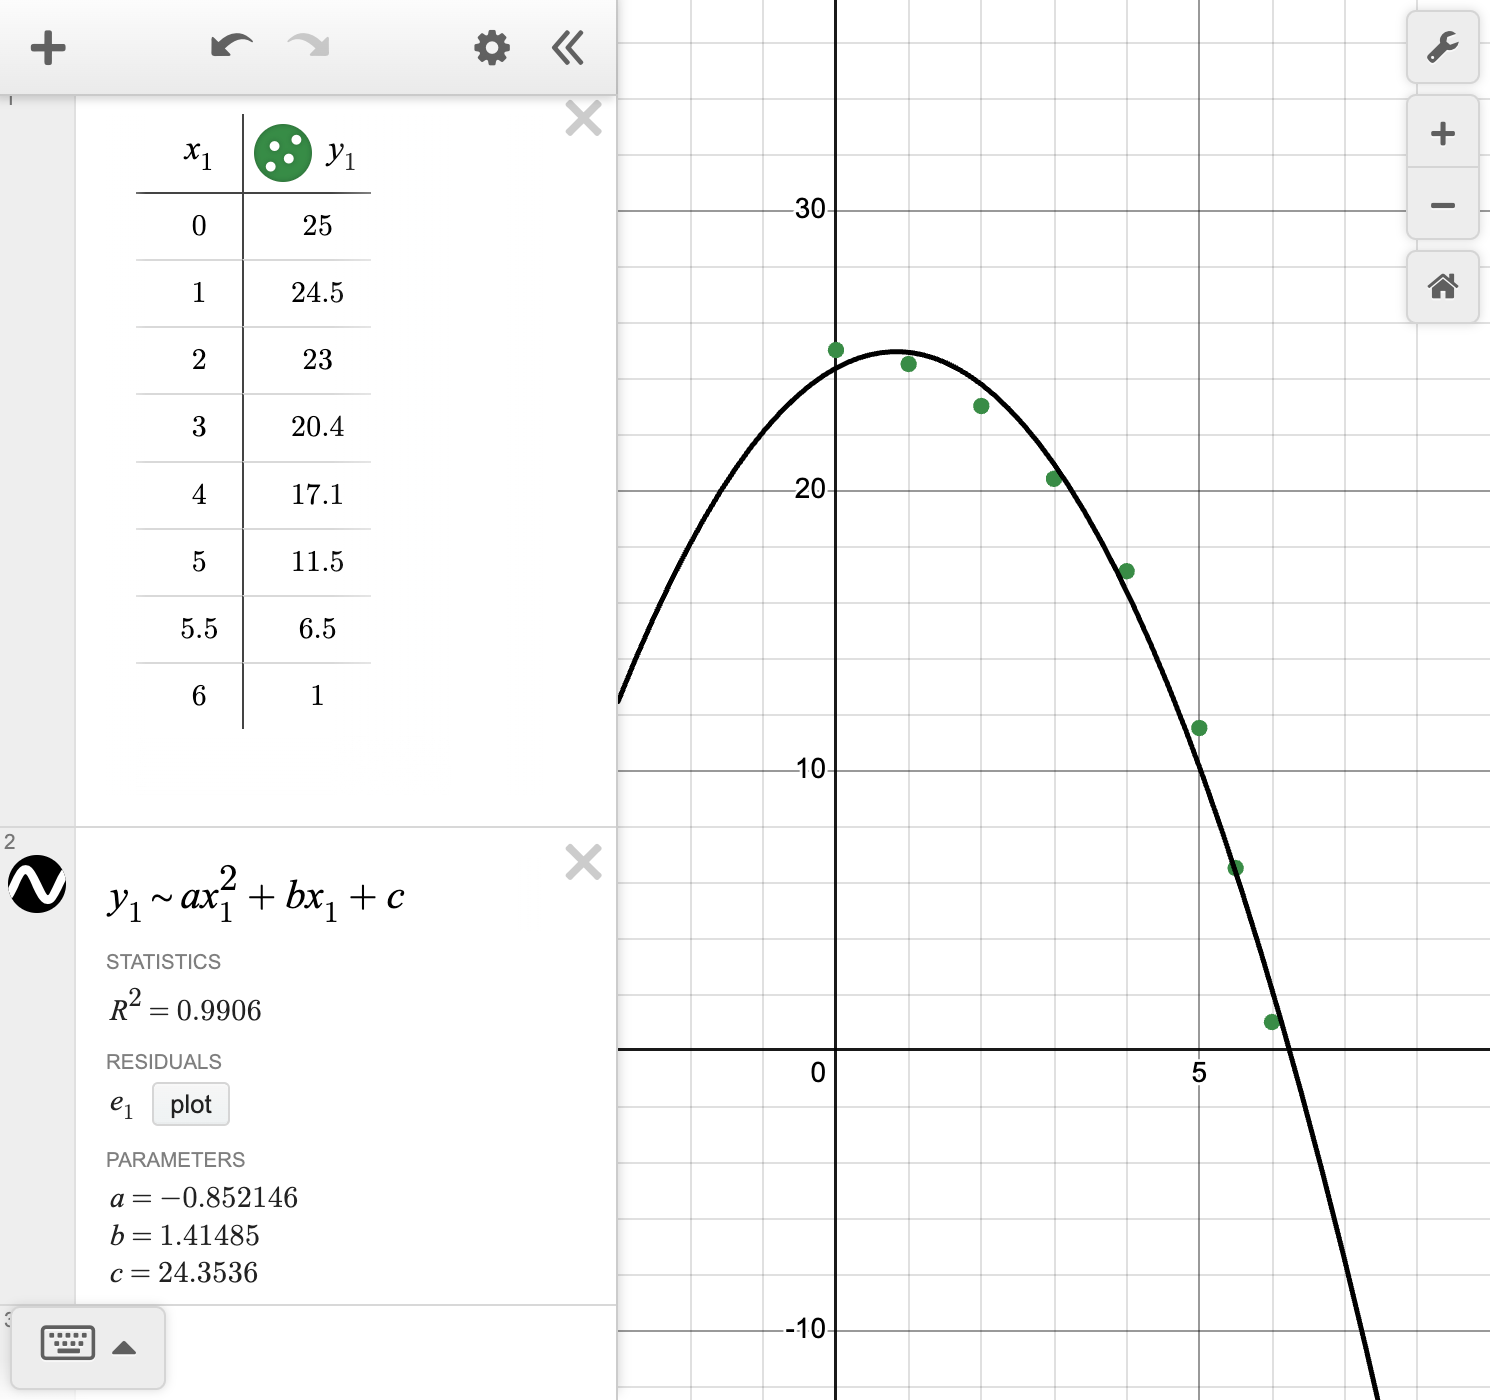Click the redo arrow

pos(307,47)
